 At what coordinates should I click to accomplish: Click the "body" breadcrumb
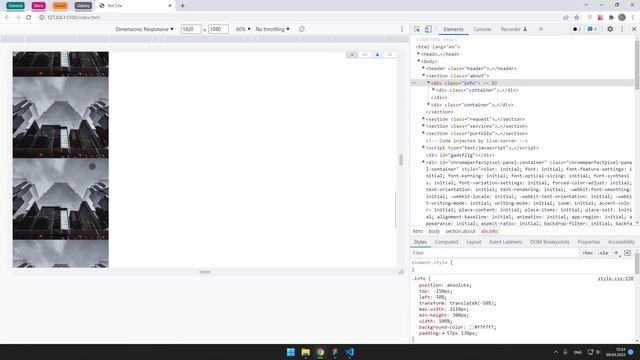click(434, 231)
